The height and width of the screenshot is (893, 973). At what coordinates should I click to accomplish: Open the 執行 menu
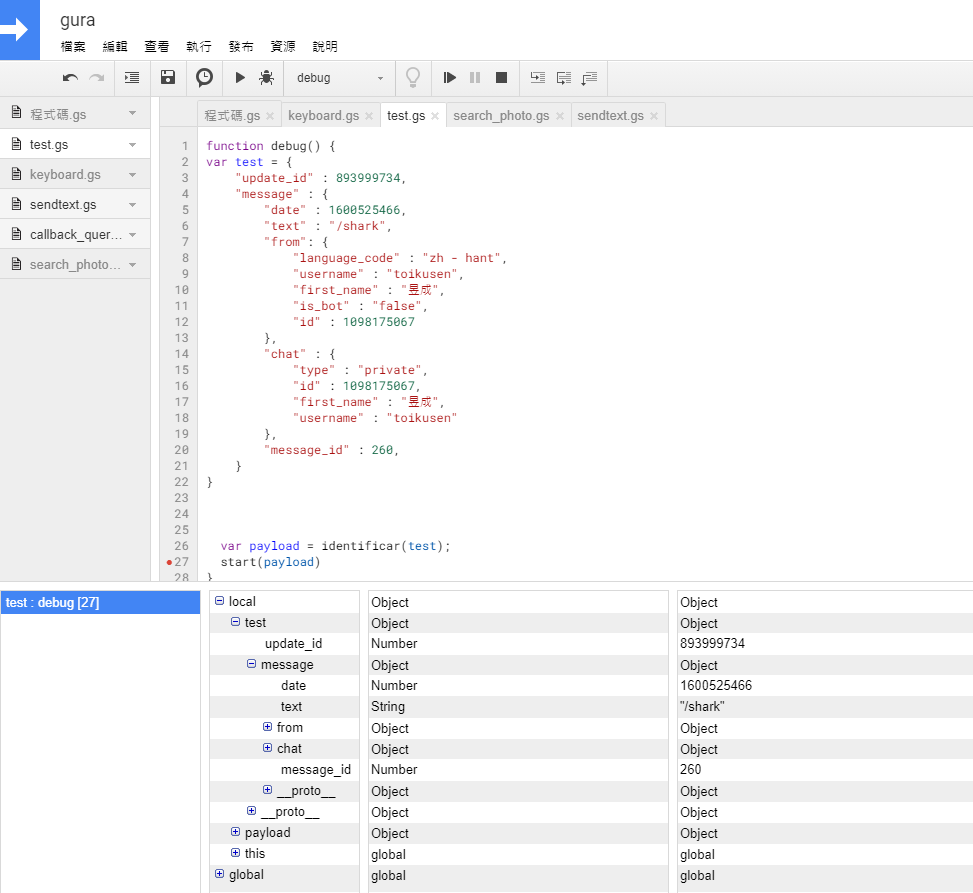click(198, 46)
